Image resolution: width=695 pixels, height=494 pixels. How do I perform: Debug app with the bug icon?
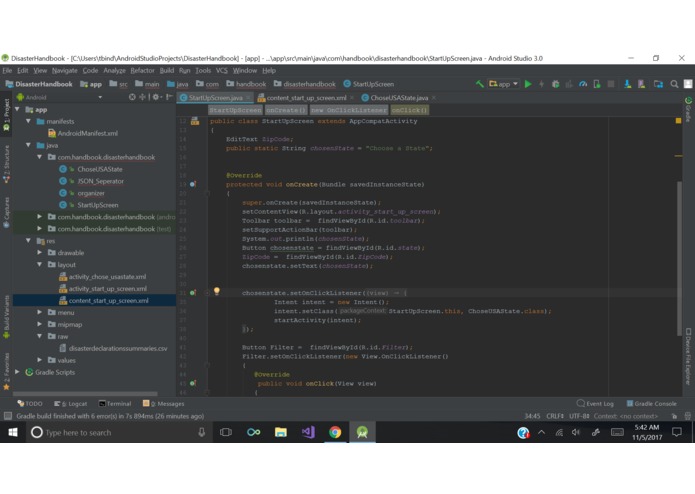click(x=555, y=84)
